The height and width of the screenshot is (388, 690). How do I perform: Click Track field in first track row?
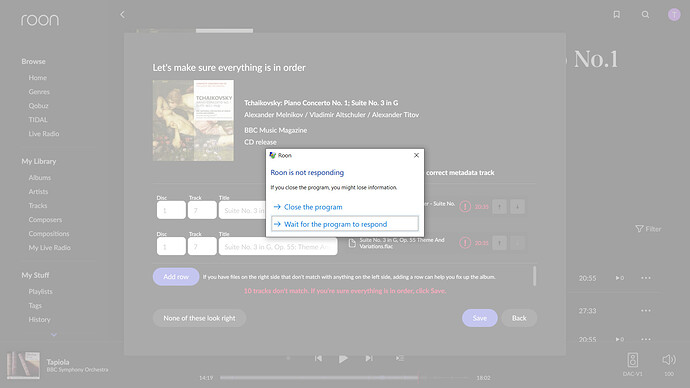click(202, 210)
